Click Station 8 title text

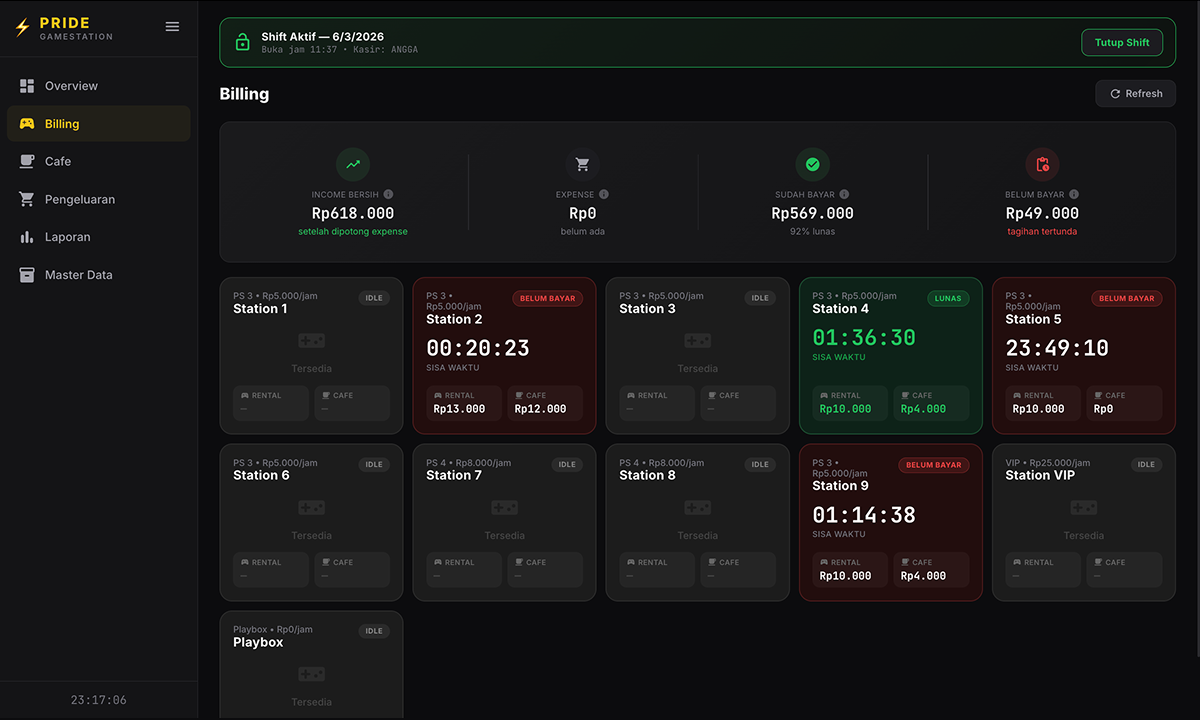tap(647, 476)
